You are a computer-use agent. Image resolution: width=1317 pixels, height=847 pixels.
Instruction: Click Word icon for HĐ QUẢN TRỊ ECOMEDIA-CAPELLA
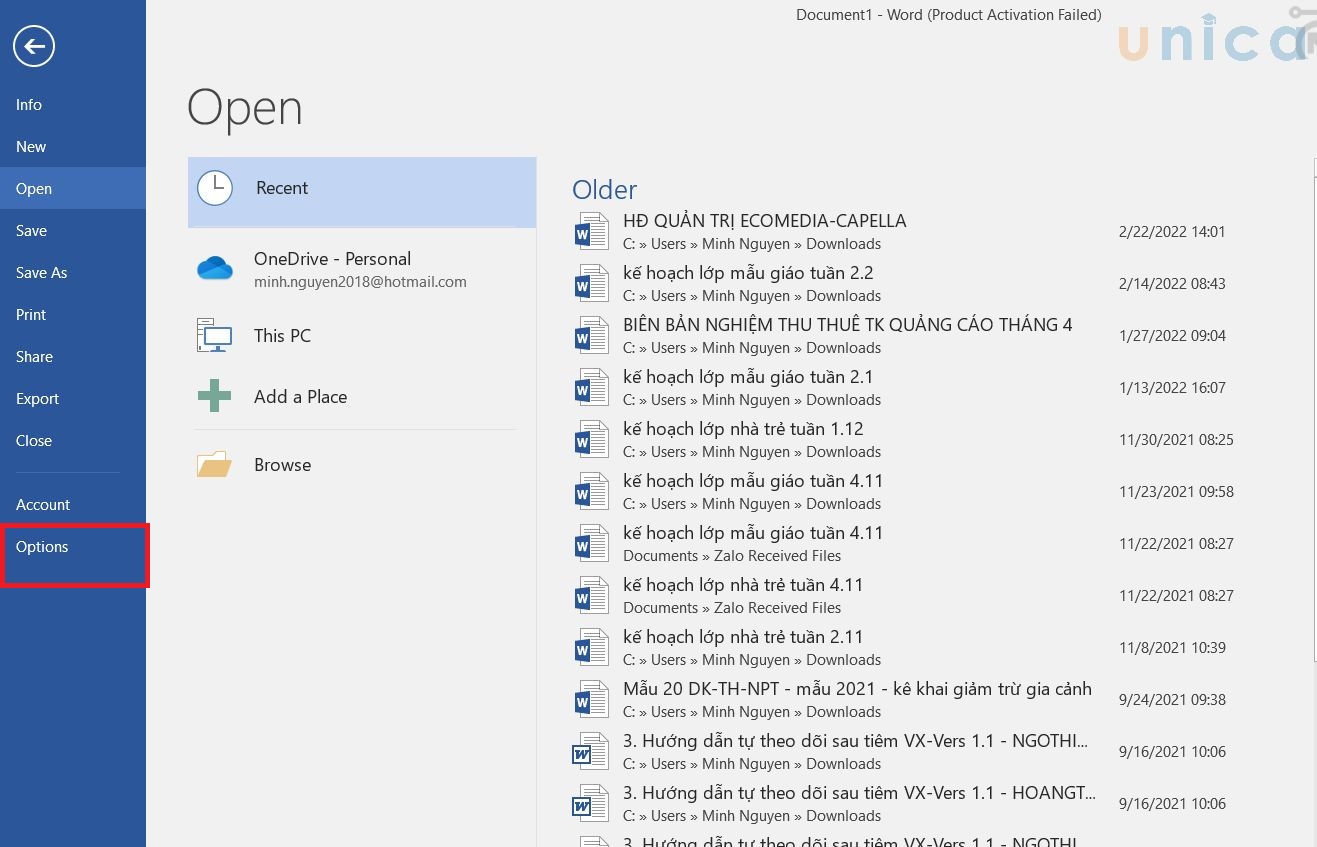pyautogui.click(x=591, y=232)
